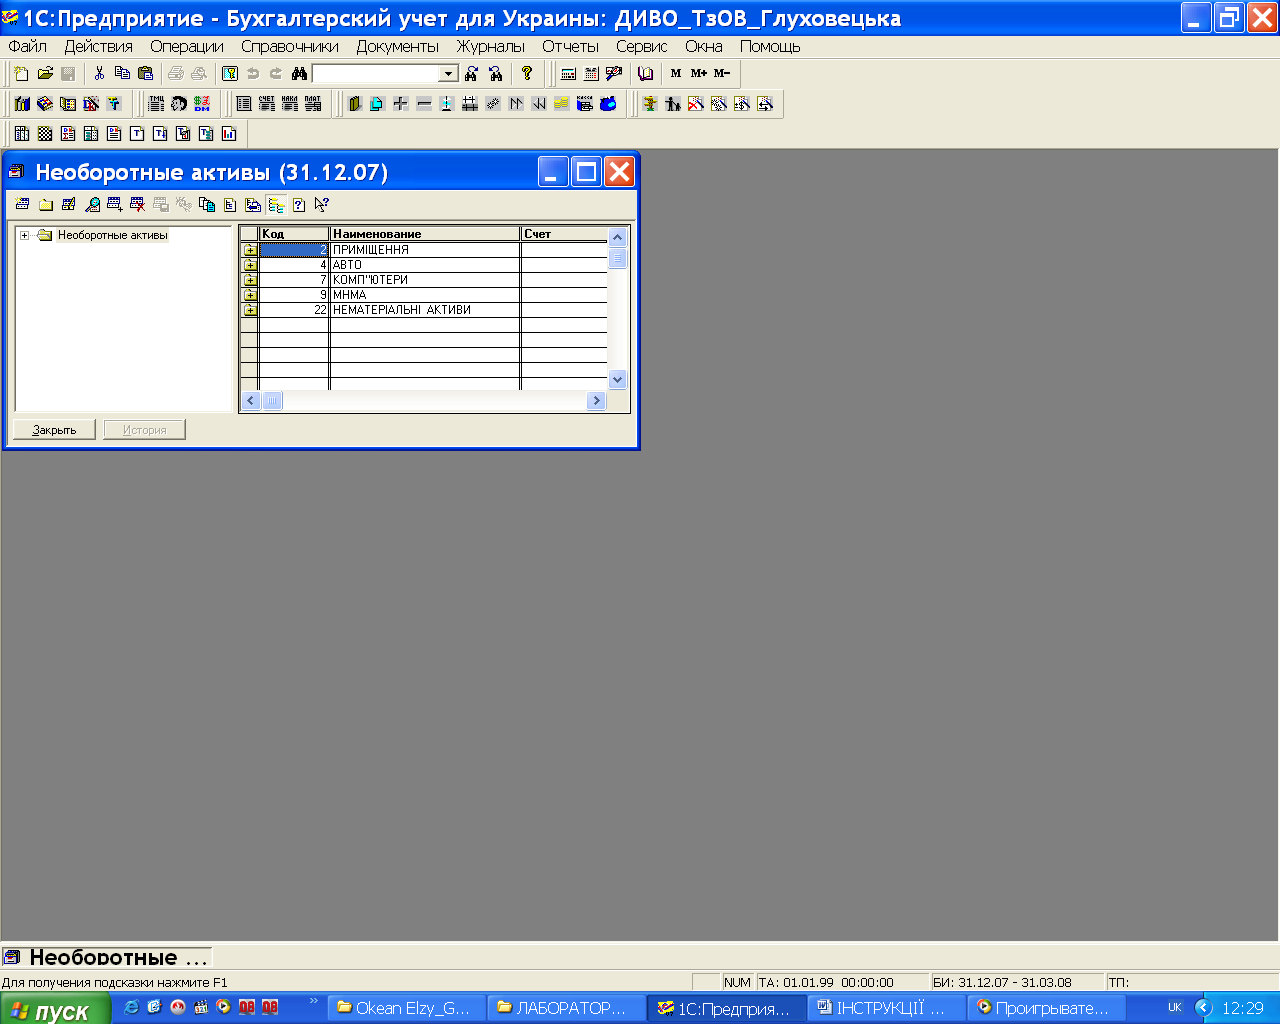This screenshot has height=1024, width=1280.
Task: Expand the Необоротные активы tree node
Action: click(25, 236)
